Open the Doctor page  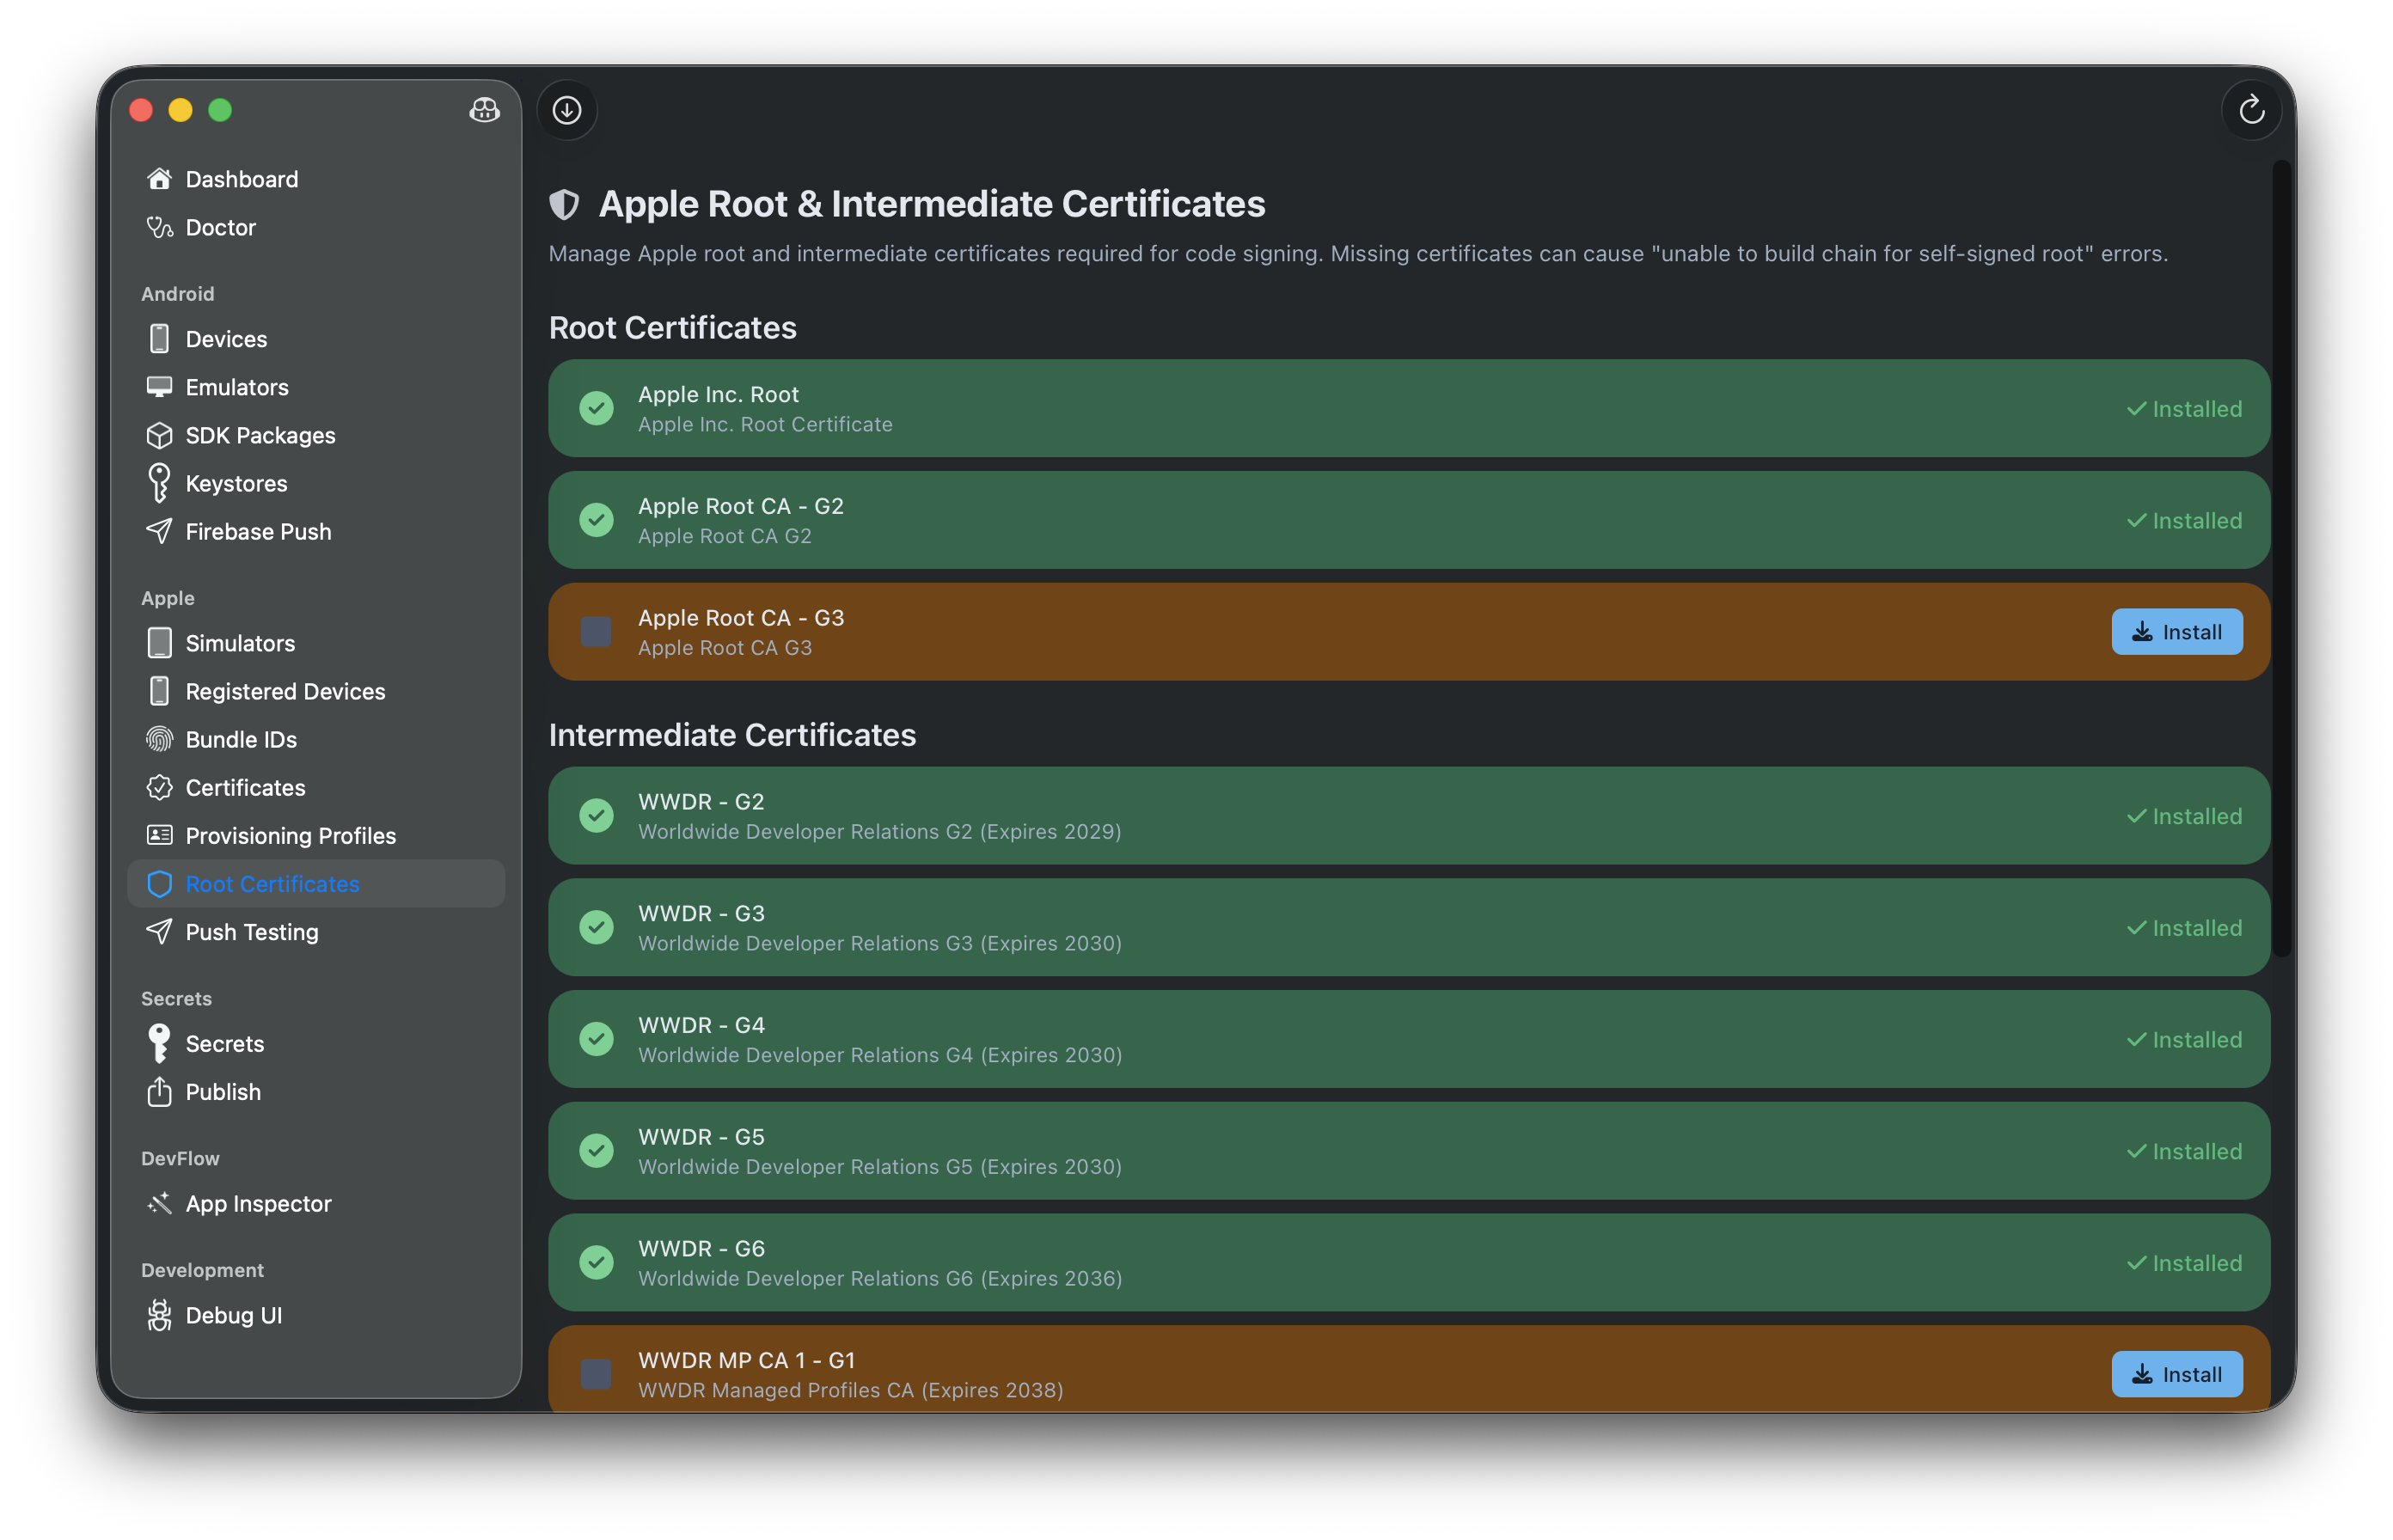[316, 227]
